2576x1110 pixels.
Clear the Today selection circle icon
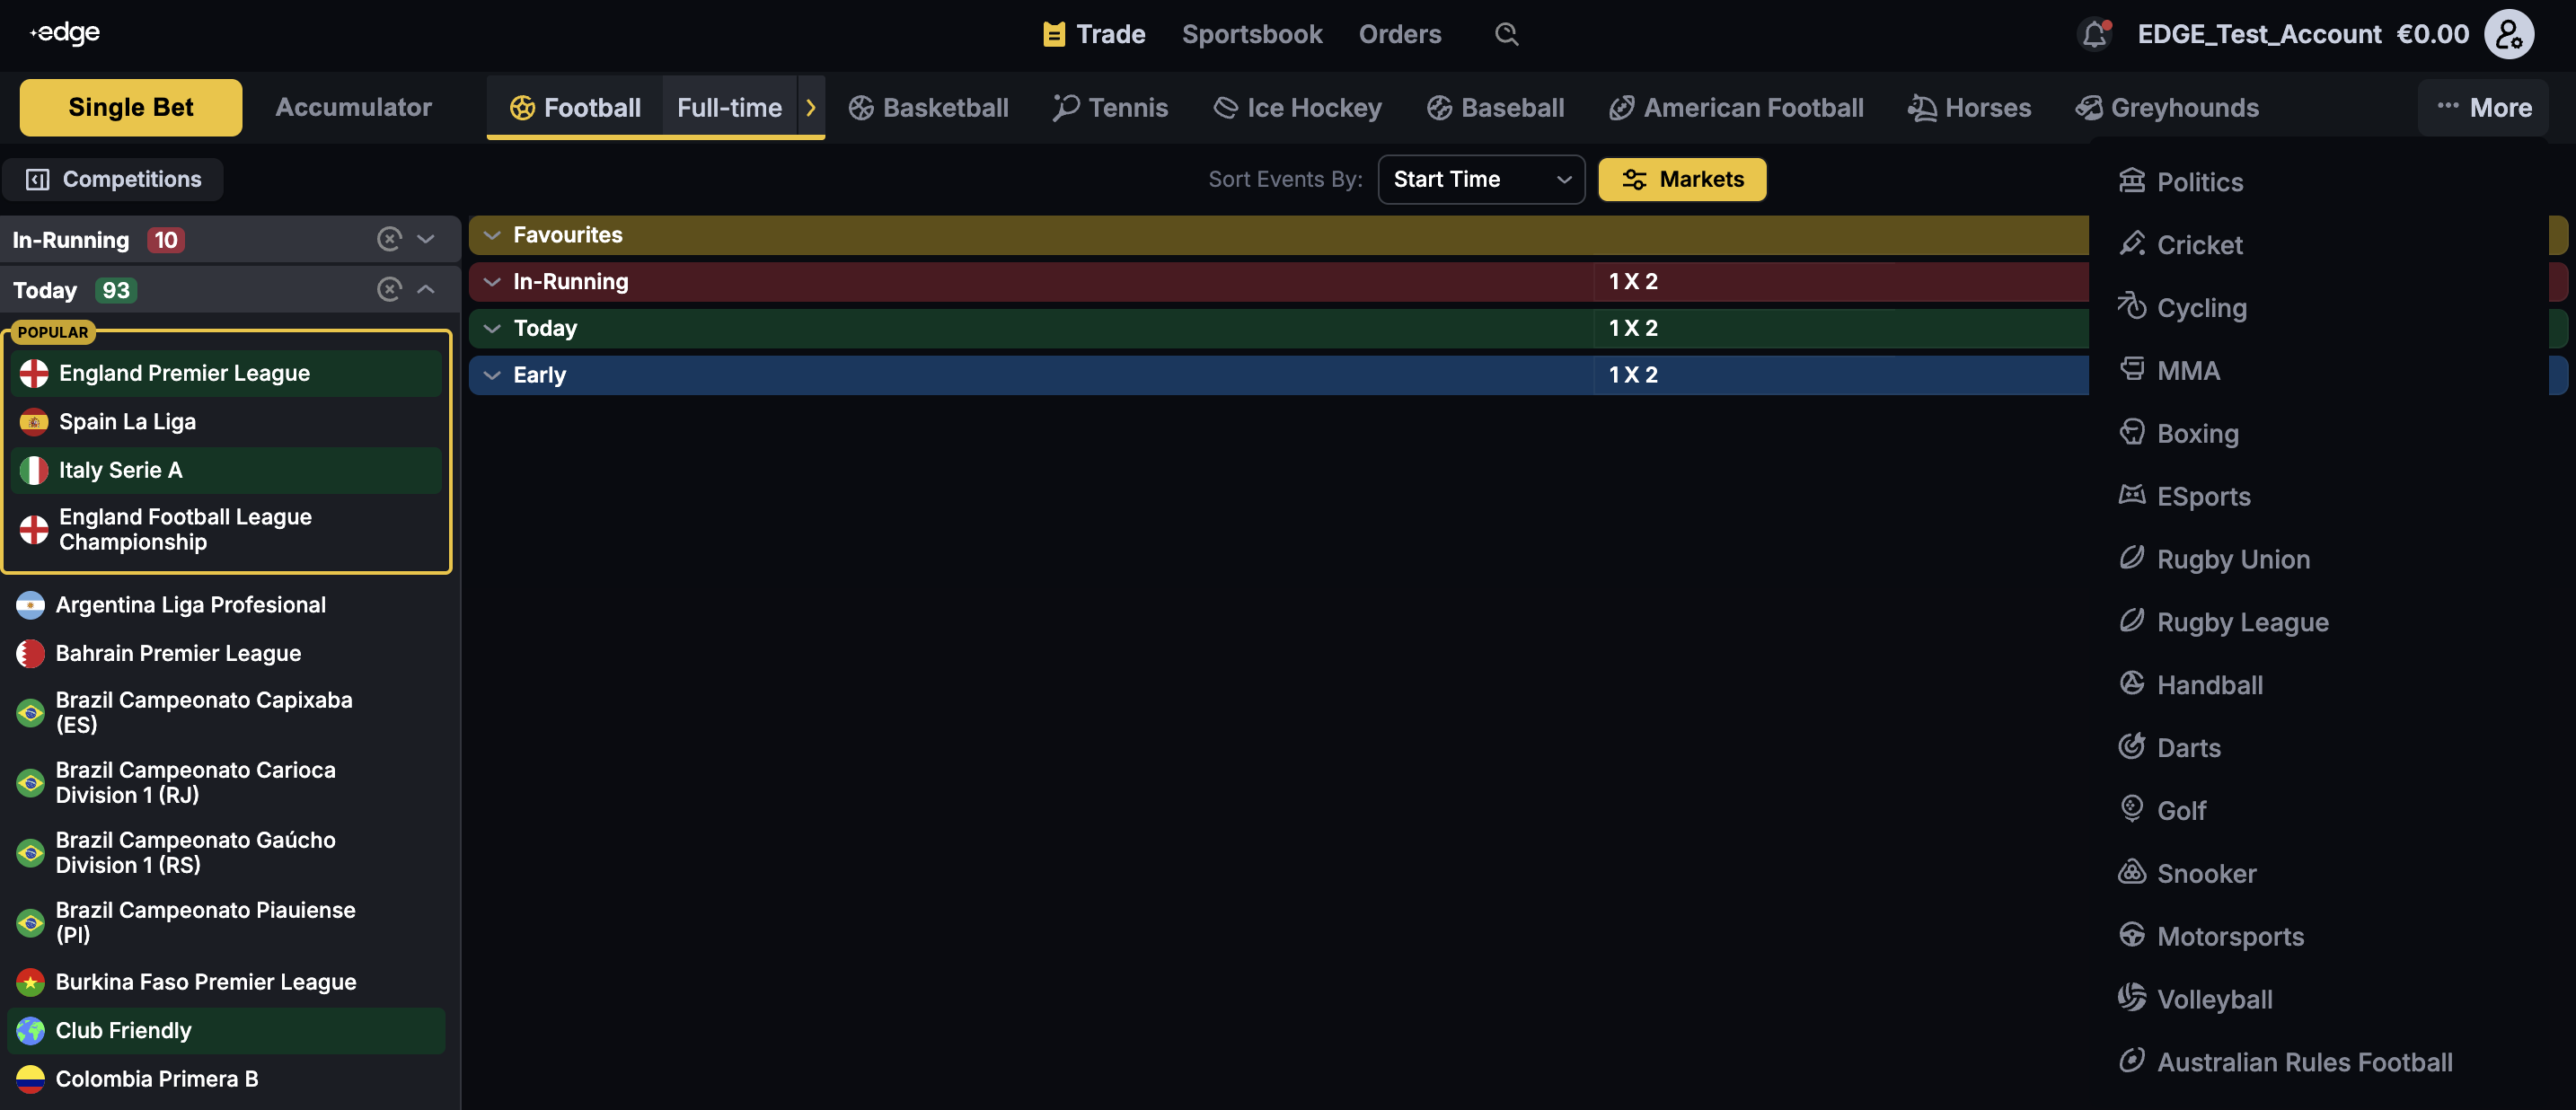(389, 290)
